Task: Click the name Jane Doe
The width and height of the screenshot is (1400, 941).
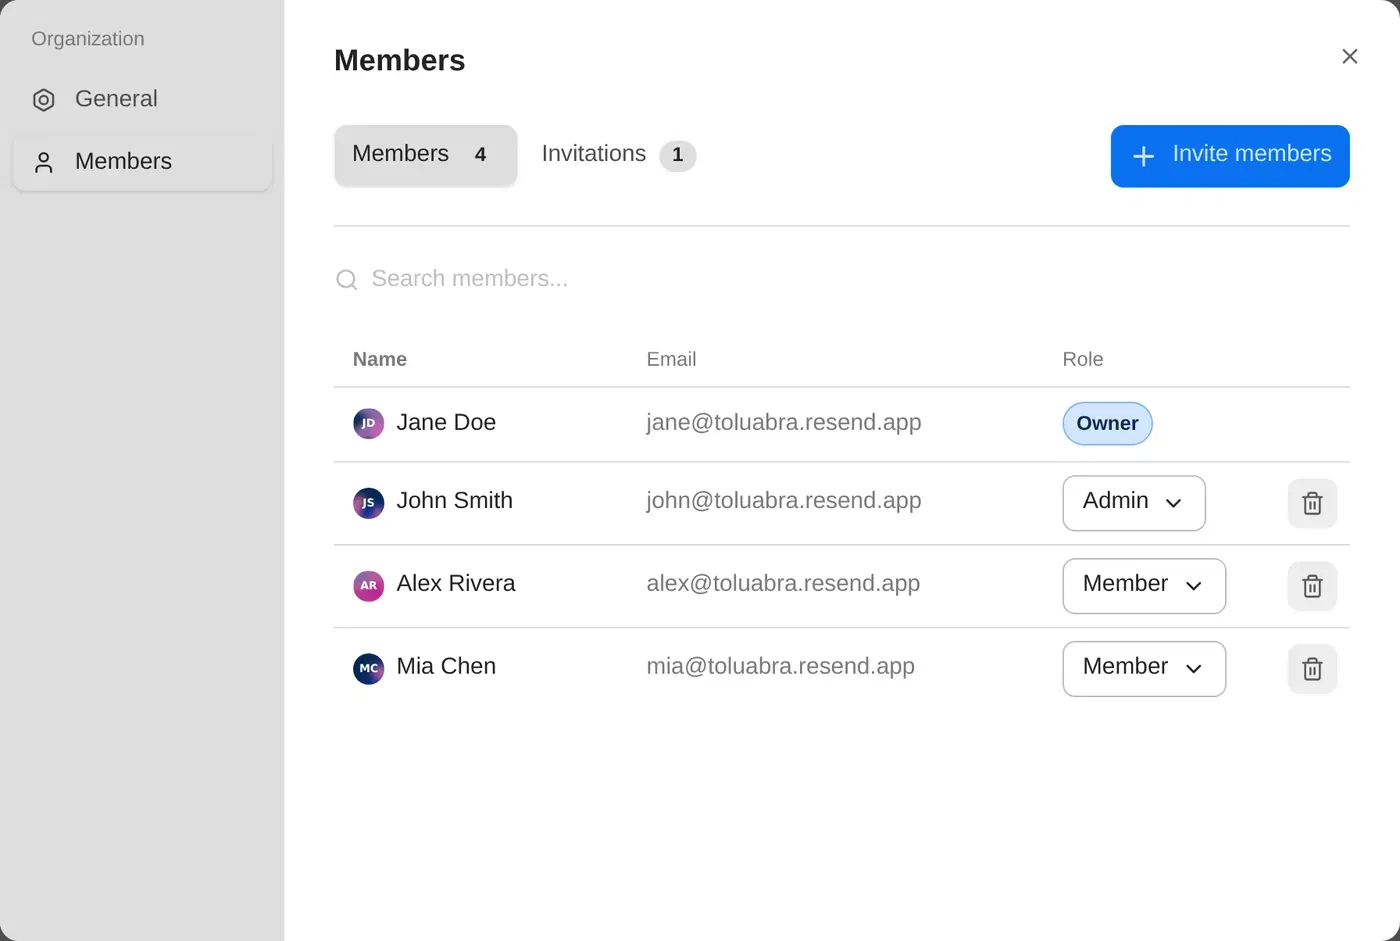Action: 446,422
